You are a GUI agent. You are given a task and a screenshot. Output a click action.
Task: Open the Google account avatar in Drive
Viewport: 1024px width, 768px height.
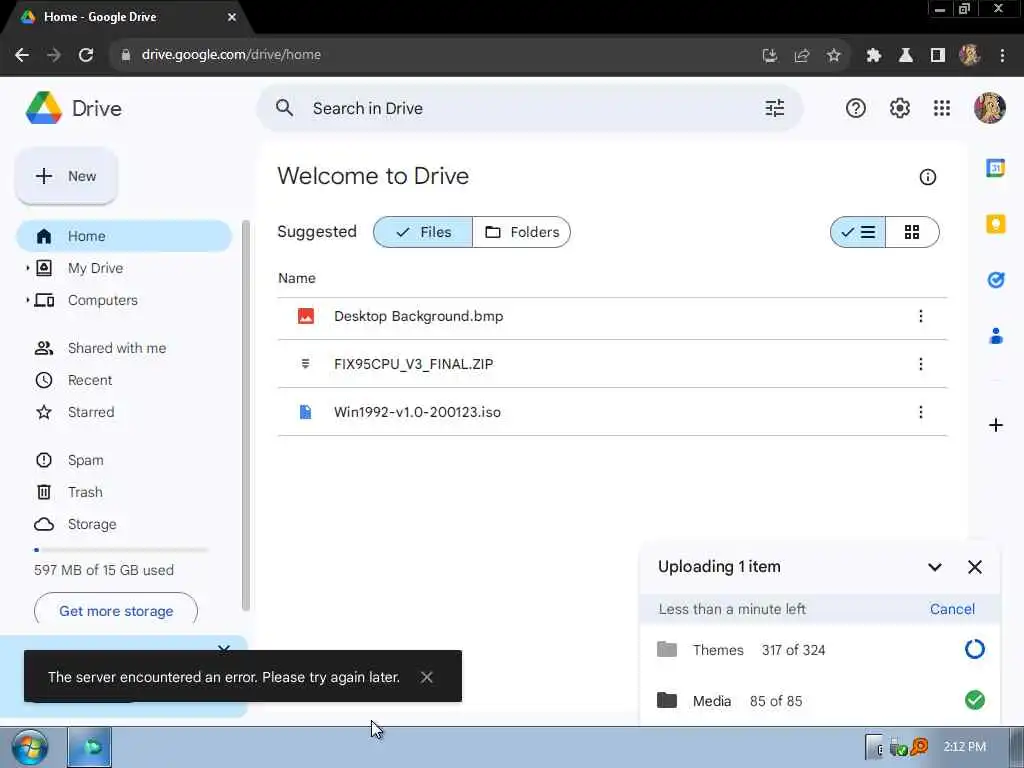point(989,108)
